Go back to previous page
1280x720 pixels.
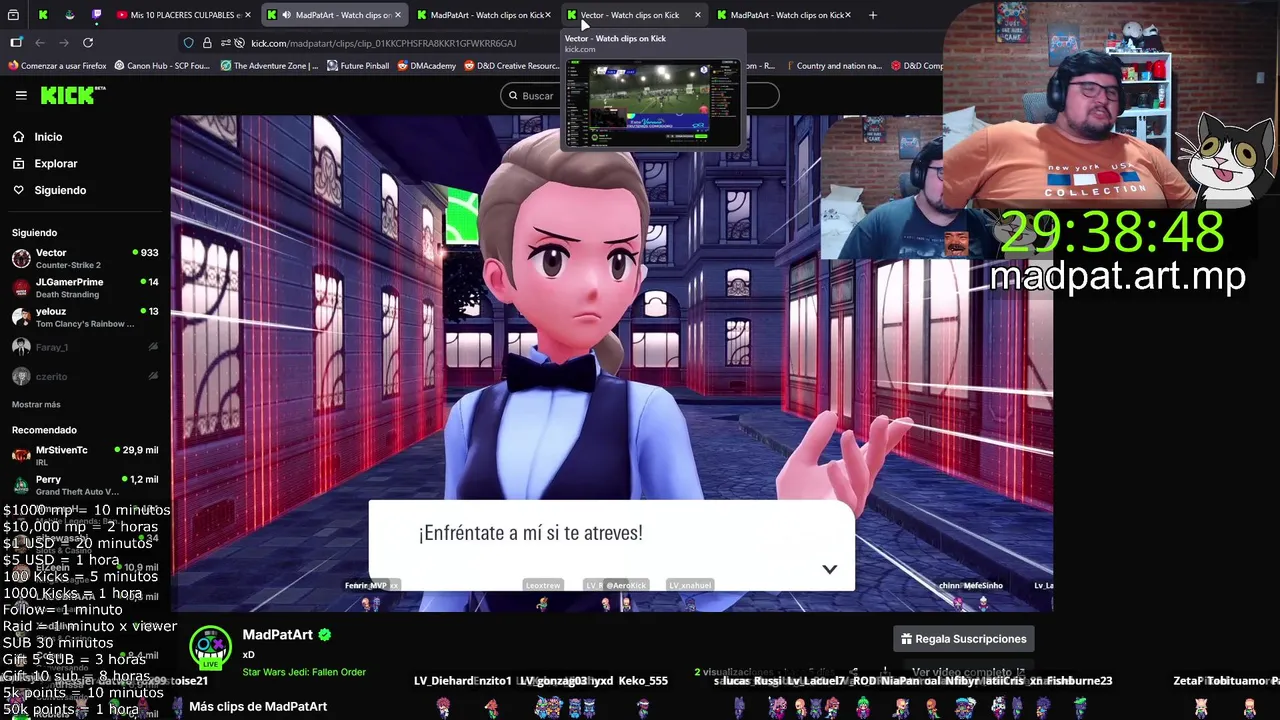coord(40,43)
